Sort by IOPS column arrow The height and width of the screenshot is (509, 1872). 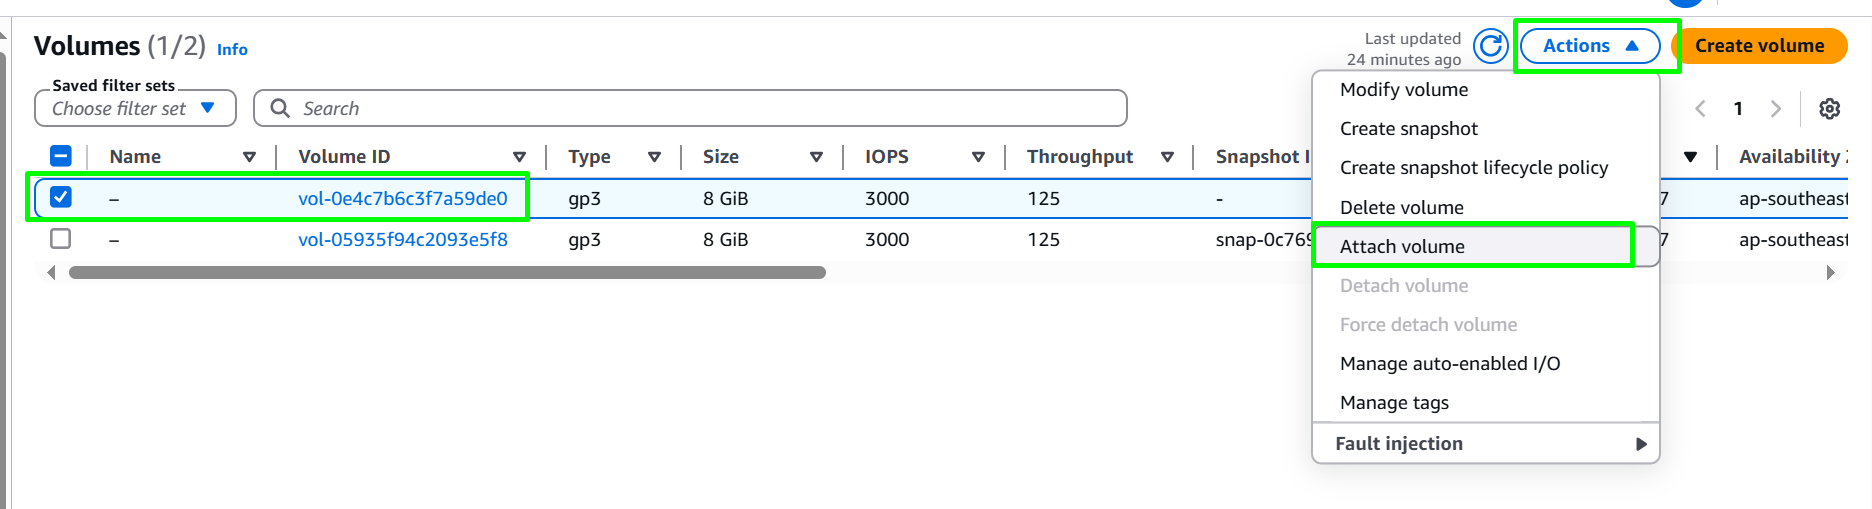tap(978, 157)
